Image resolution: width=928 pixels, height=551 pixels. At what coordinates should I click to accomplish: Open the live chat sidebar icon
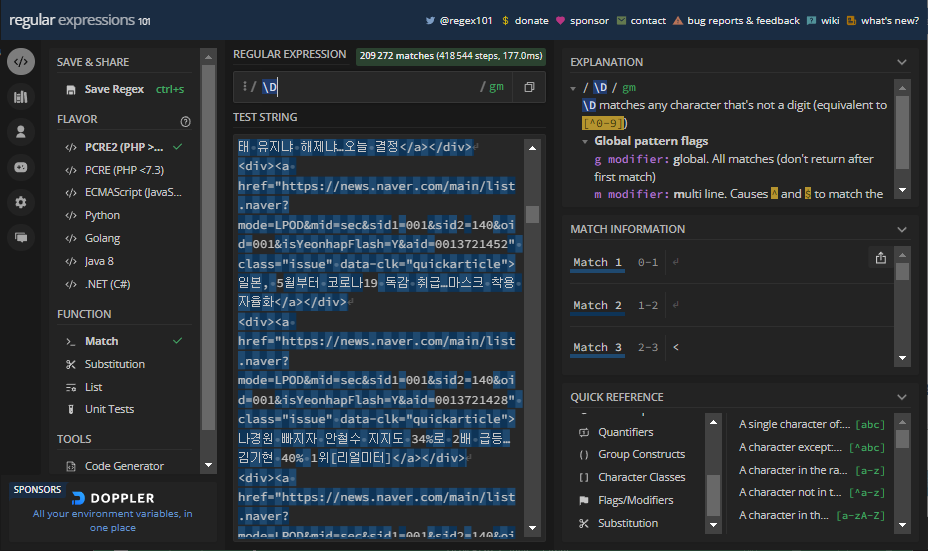click(x=21, y=237)
